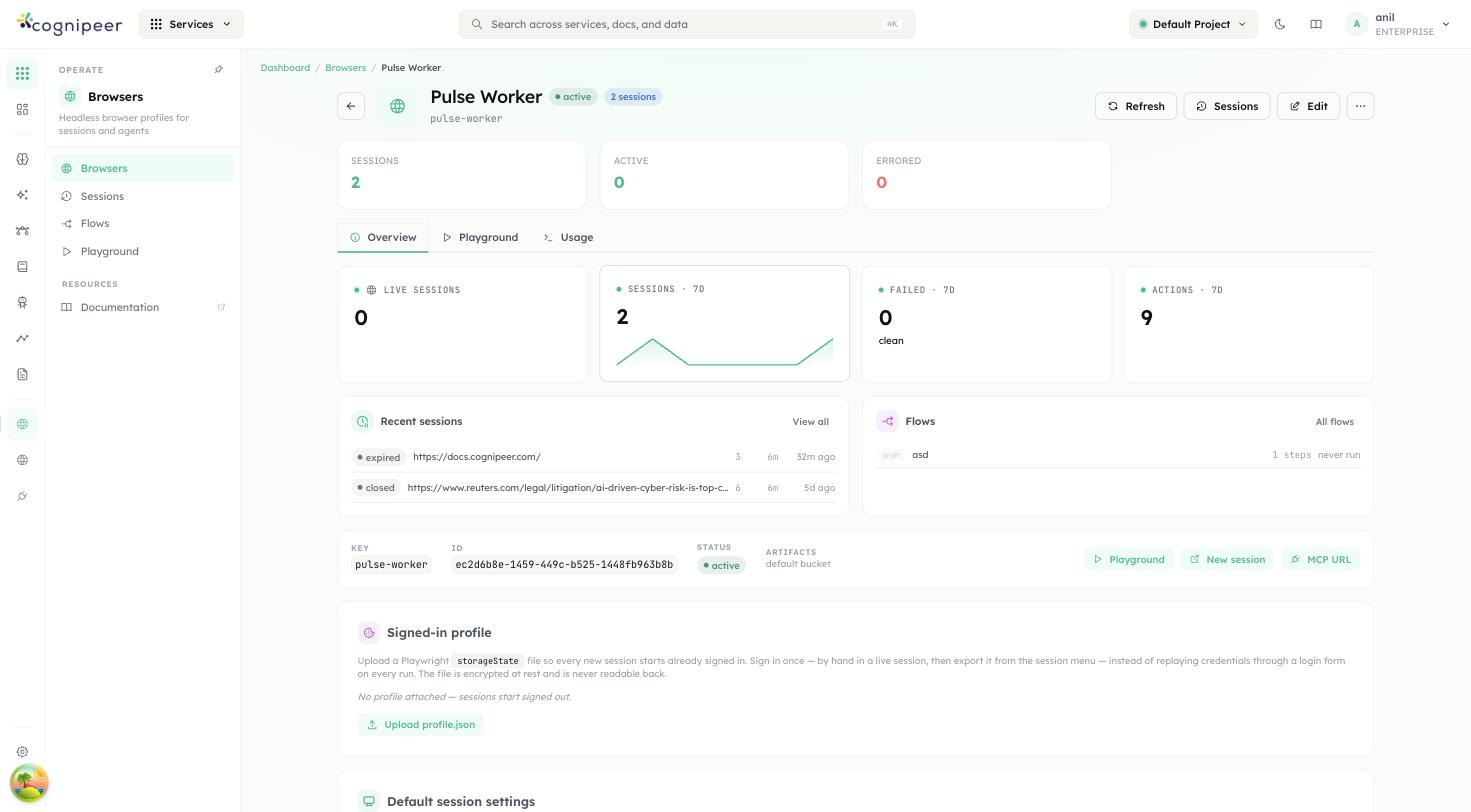Screen dimensions: 1471x812
Task: Click Upload profile.json button
Action: coord(420,724)
